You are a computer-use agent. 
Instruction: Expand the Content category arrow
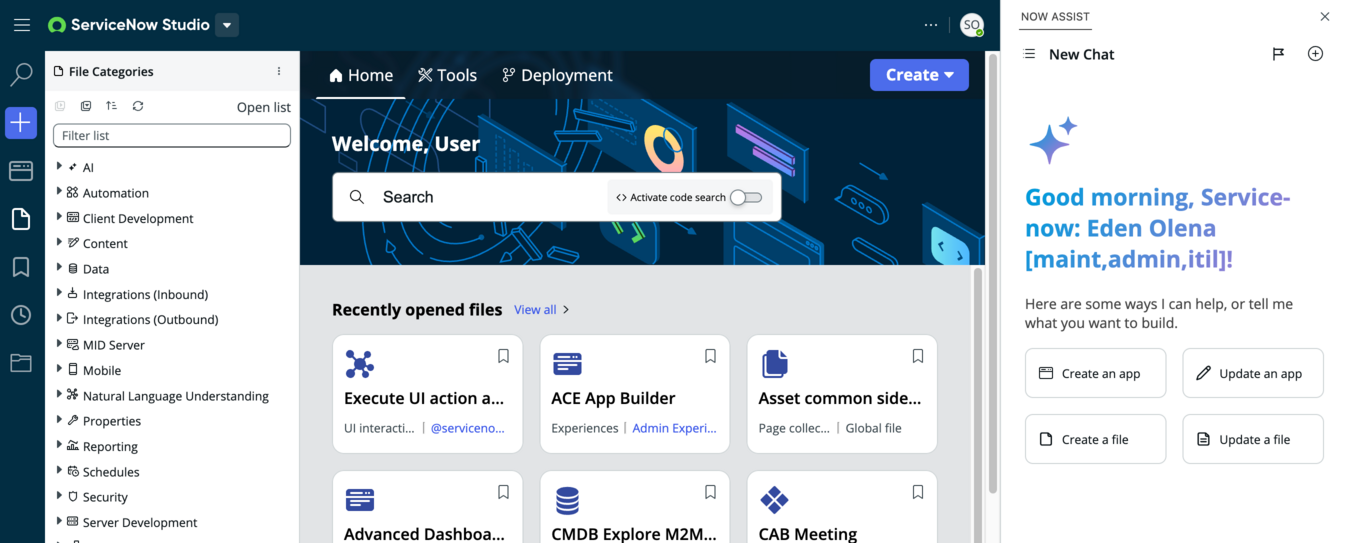click(x=59, y=243)
